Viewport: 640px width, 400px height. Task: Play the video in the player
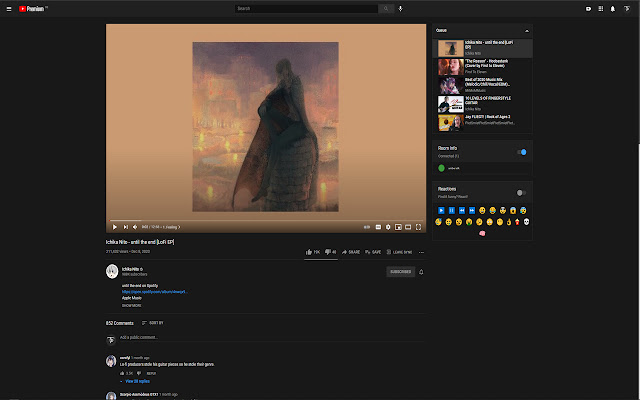[x=115, y=227]
